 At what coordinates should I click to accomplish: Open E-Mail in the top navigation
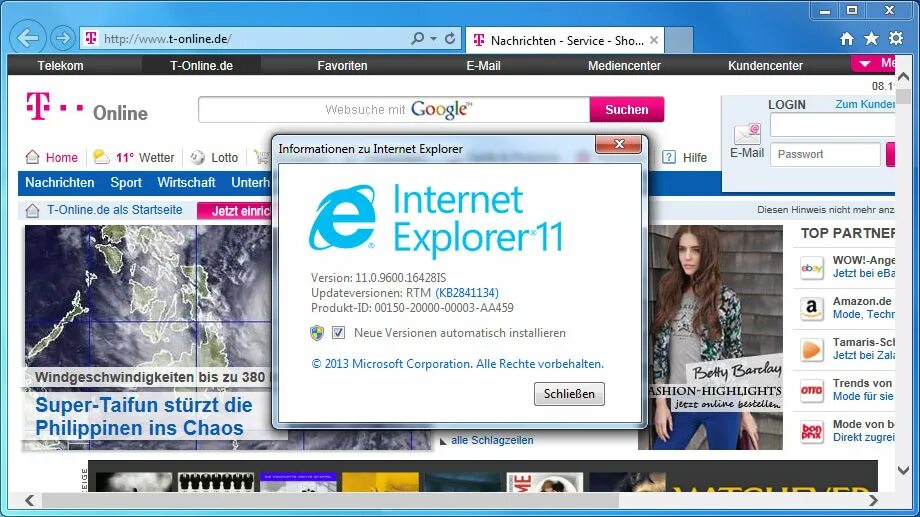pos(483,66)
